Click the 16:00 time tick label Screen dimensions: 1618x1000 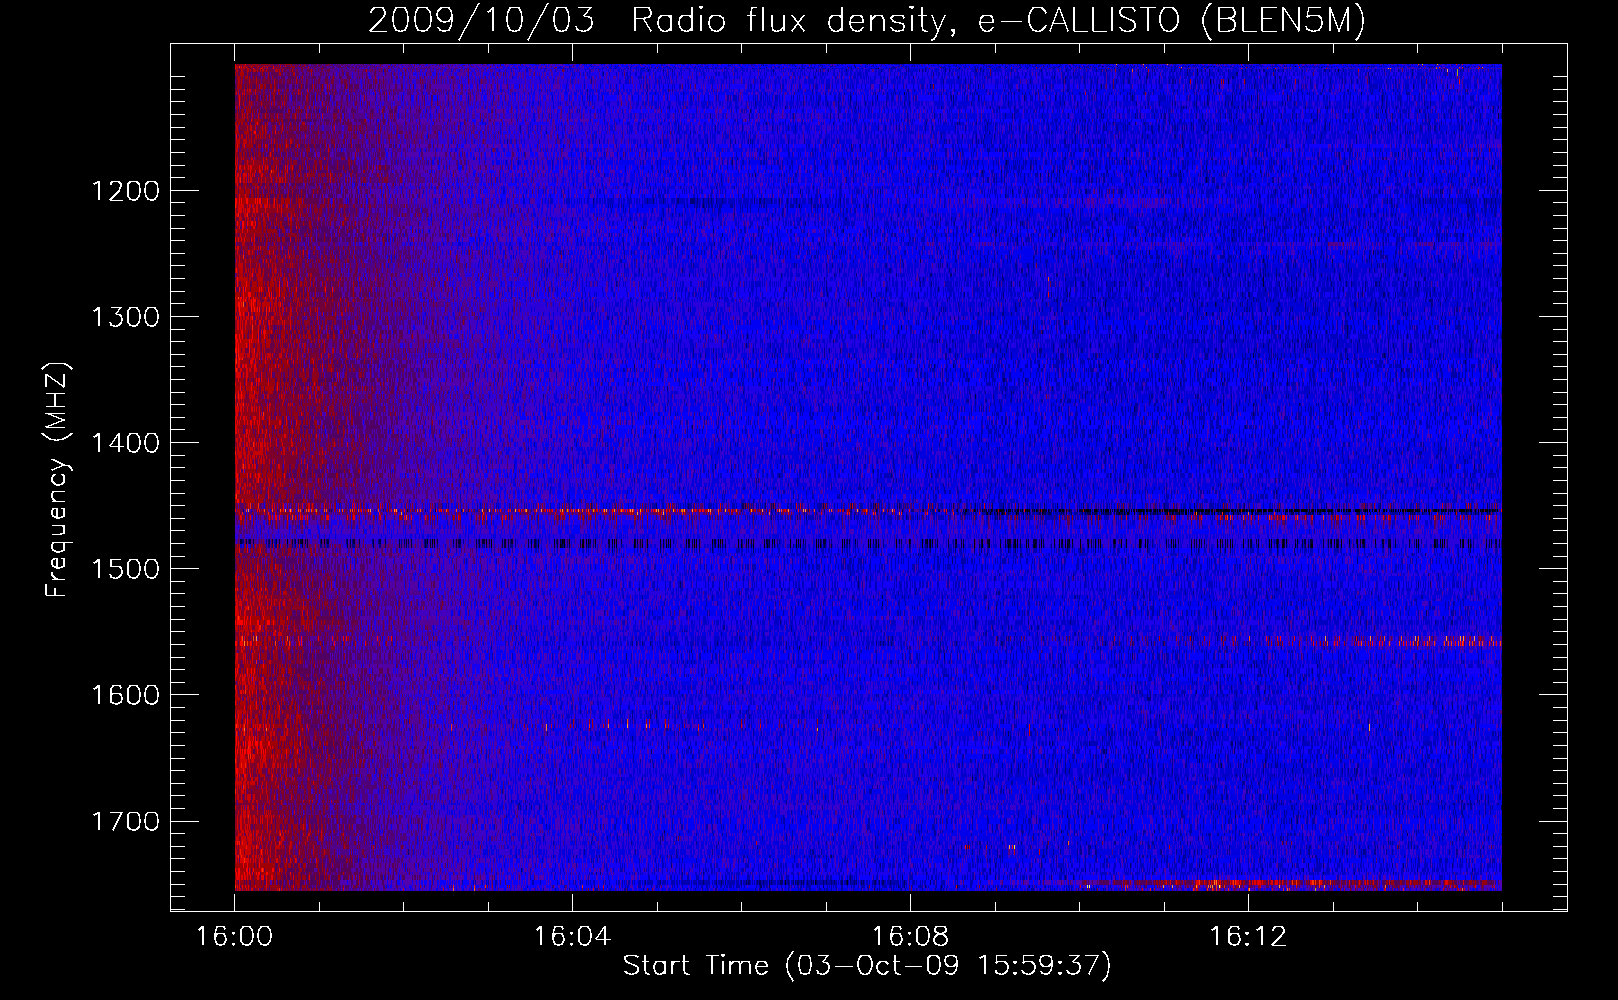tap(234, 937)
